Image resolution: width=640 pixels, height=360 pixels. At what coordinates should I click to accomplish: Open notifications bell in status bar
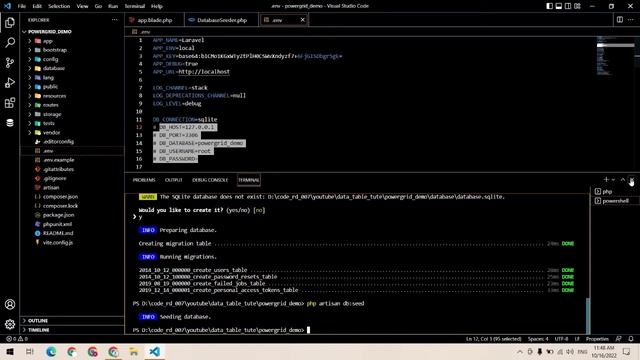point(631,339)
